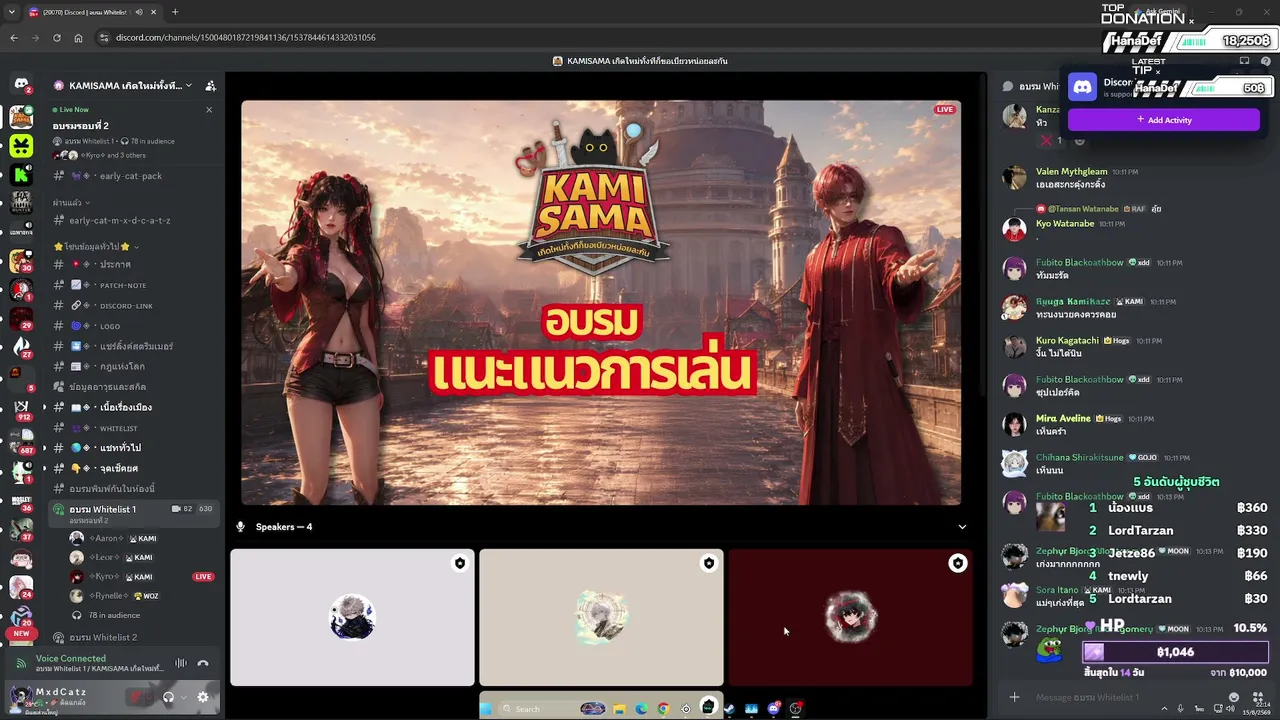This screenshot has height=720, width=1280.
Task: Open the invite people icon beside server name
Action: 210,86
